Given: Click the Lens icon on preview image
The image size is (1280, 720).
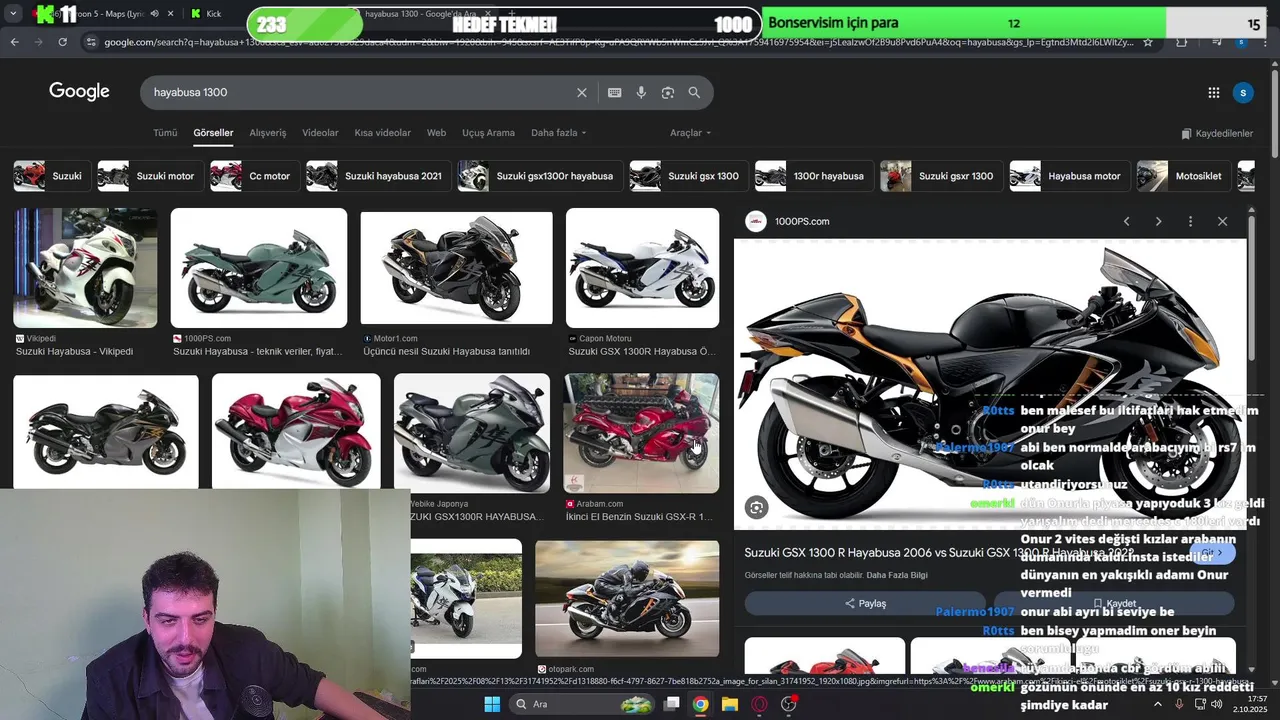Looking at the screenshot, I should (x=757, y=508).
